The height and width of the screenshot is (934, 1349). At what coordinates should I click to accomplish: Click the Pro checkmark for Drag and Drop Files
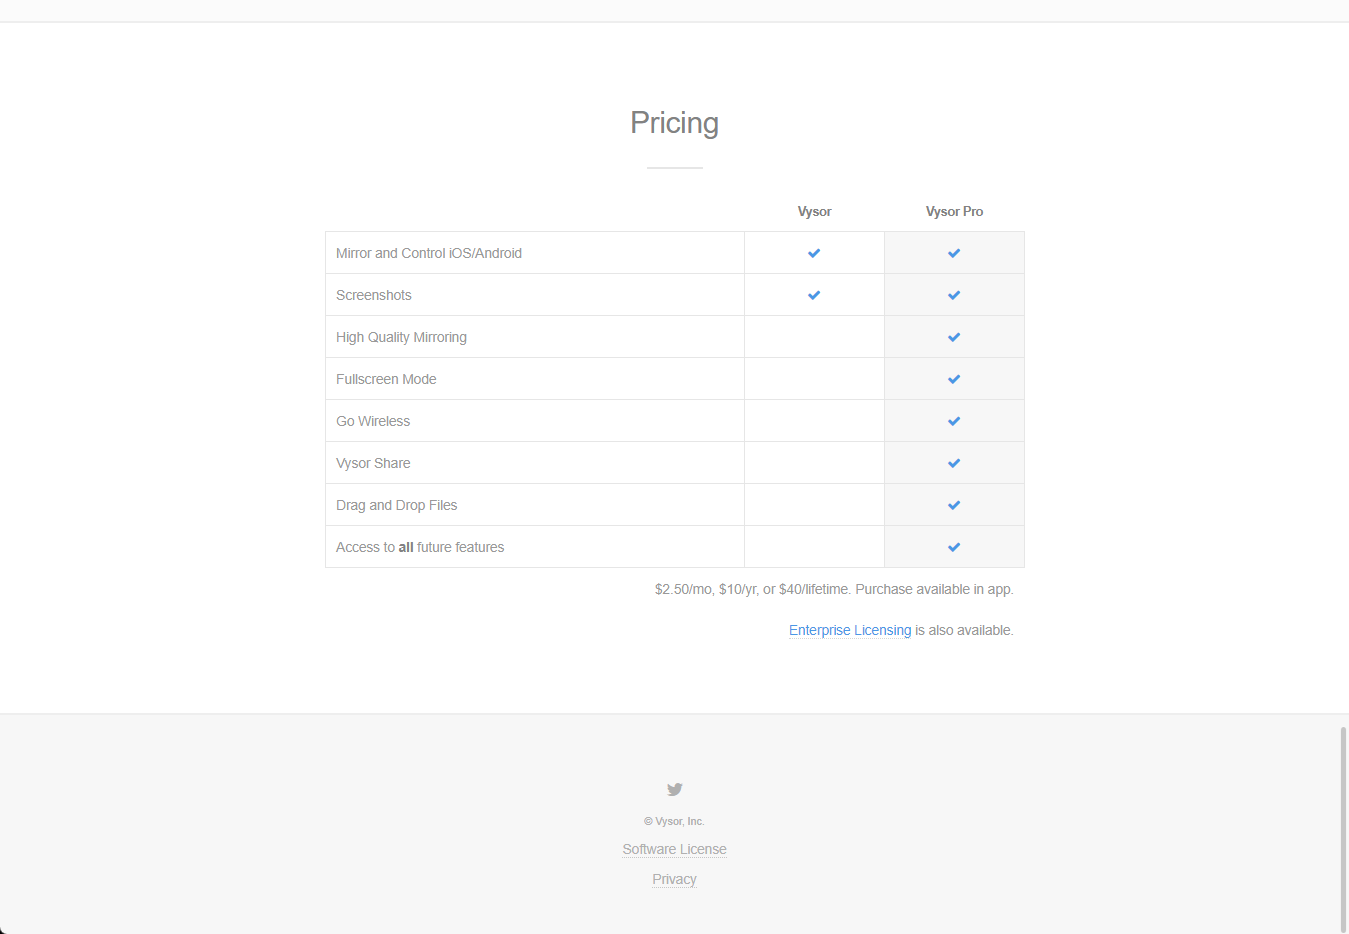tap(954, 505)
